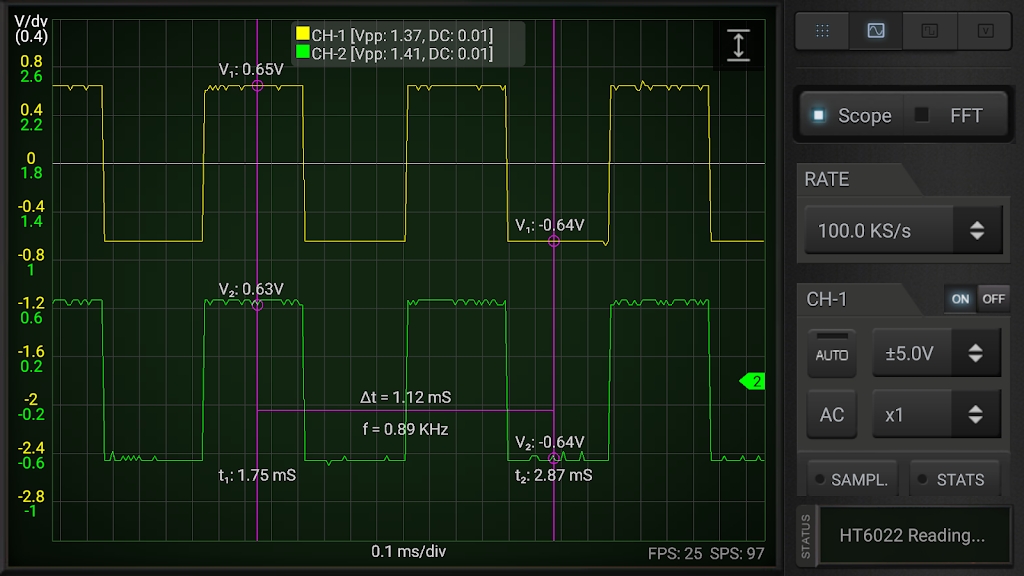This screenshot has width=1024, height=576.
Task: Turn CH-1 OFF
Action: coord(993,299)
